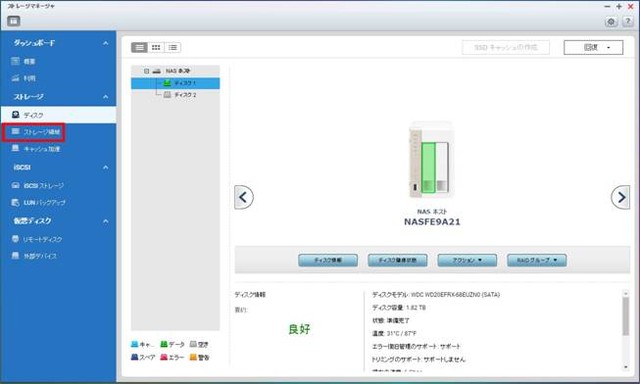Click the ディスク icon in the sidebar

click(16, 115)
